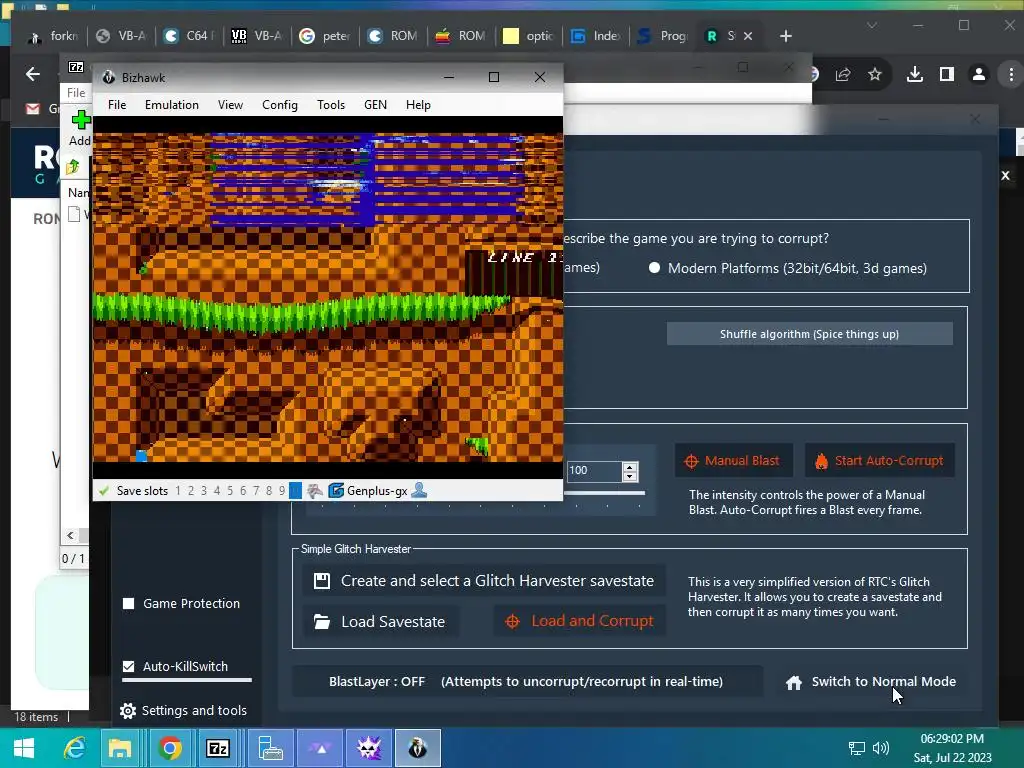Viewport: 1024px width, 768px height.
Task: Open a new Chrome tab with plus
Action: pos(786,36)
